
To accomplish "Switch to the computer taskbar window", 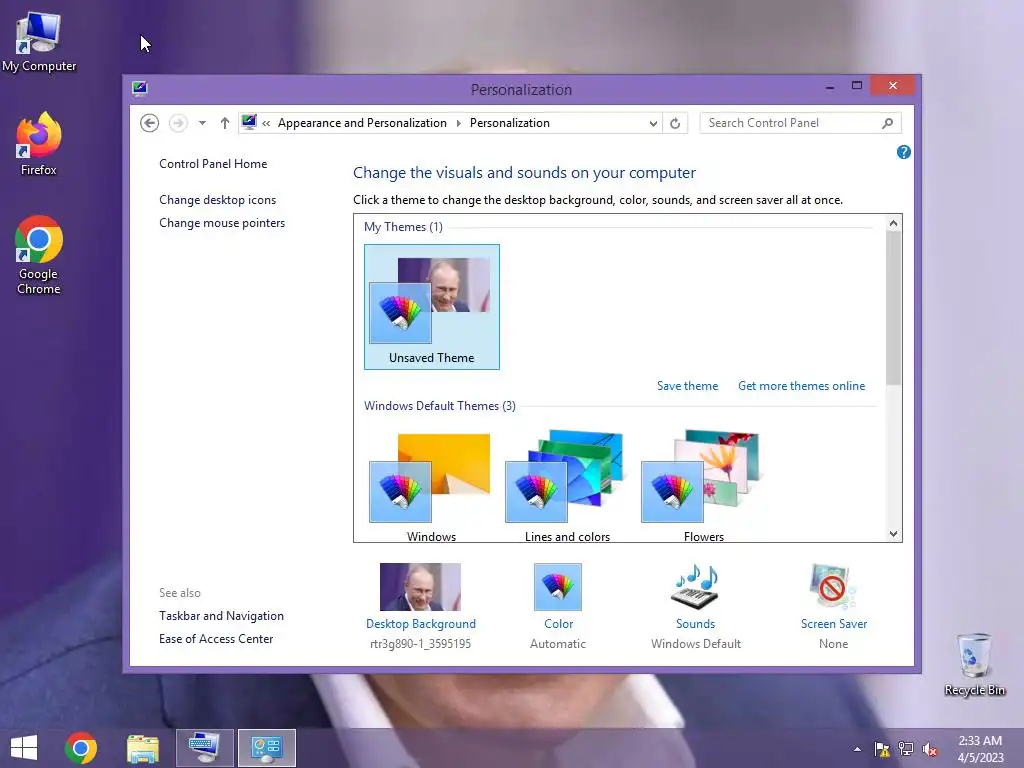I will [204, 748].
